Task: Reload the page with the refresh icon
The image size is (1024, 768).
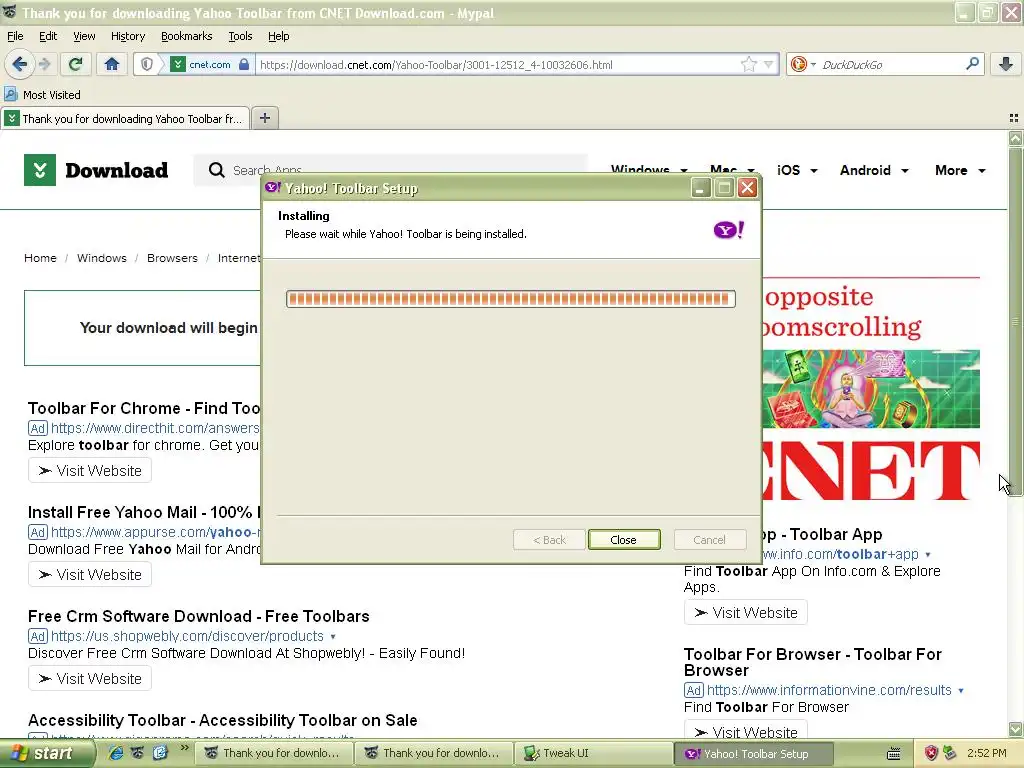Action: [x=75, y=64]
